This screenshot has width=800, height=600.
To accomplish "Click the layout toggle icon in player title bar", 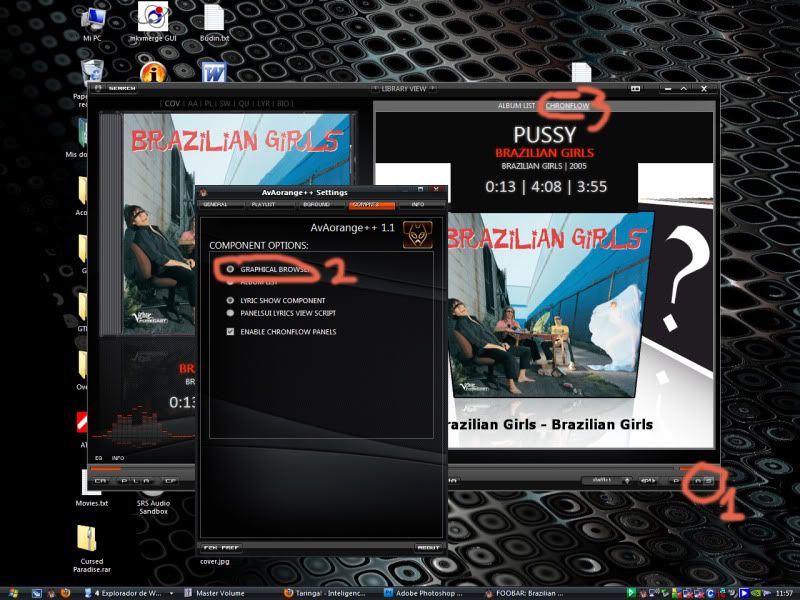I will [635, 89].
